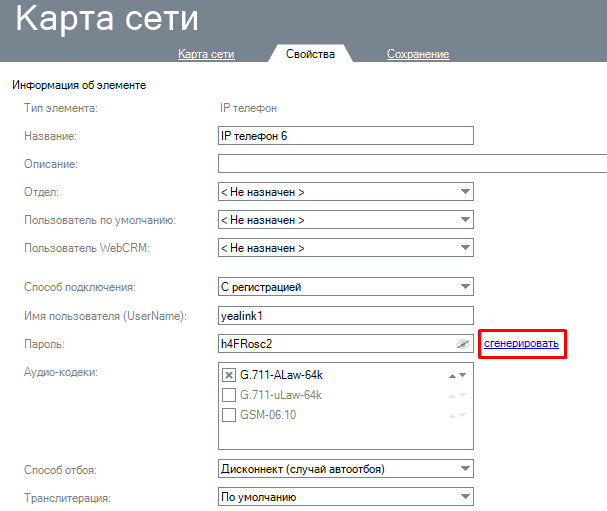607x511 pixels.
Task: Switch to the Карта сети tab
Action: pyautogui.click(x=206, y=54)
